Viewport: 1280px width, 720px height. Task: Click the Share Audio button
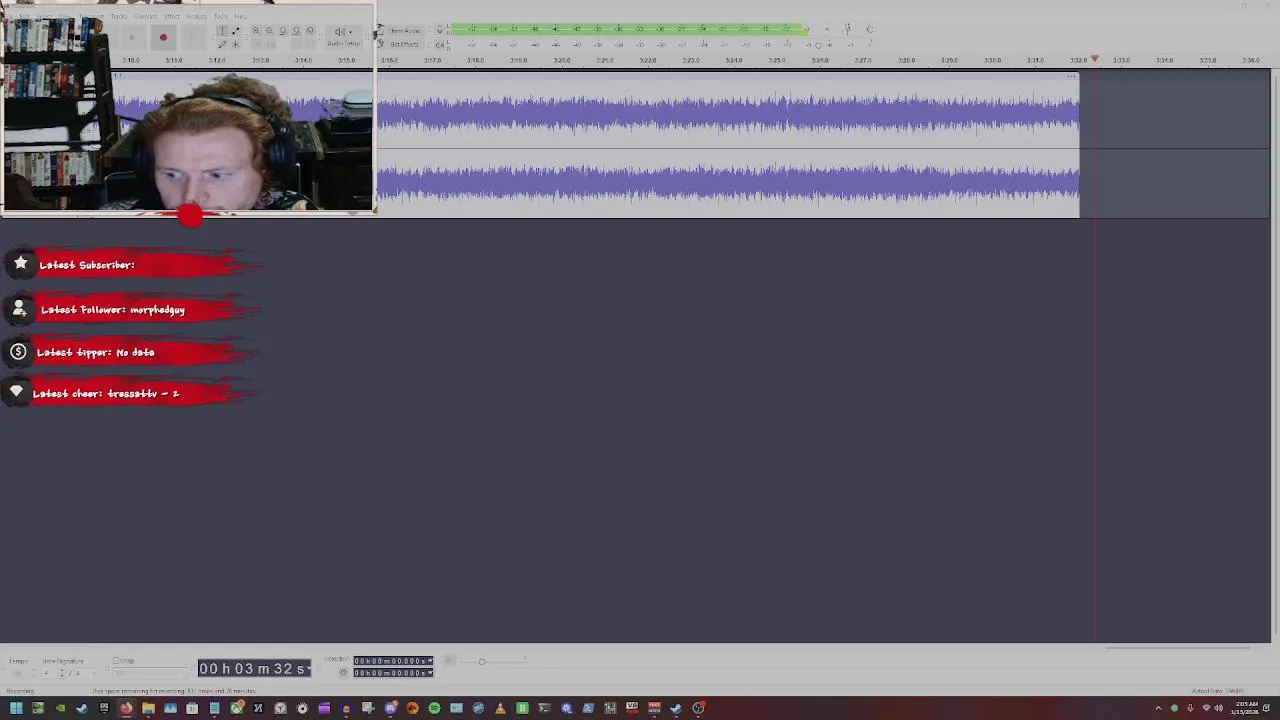click(x=405, y=31)
